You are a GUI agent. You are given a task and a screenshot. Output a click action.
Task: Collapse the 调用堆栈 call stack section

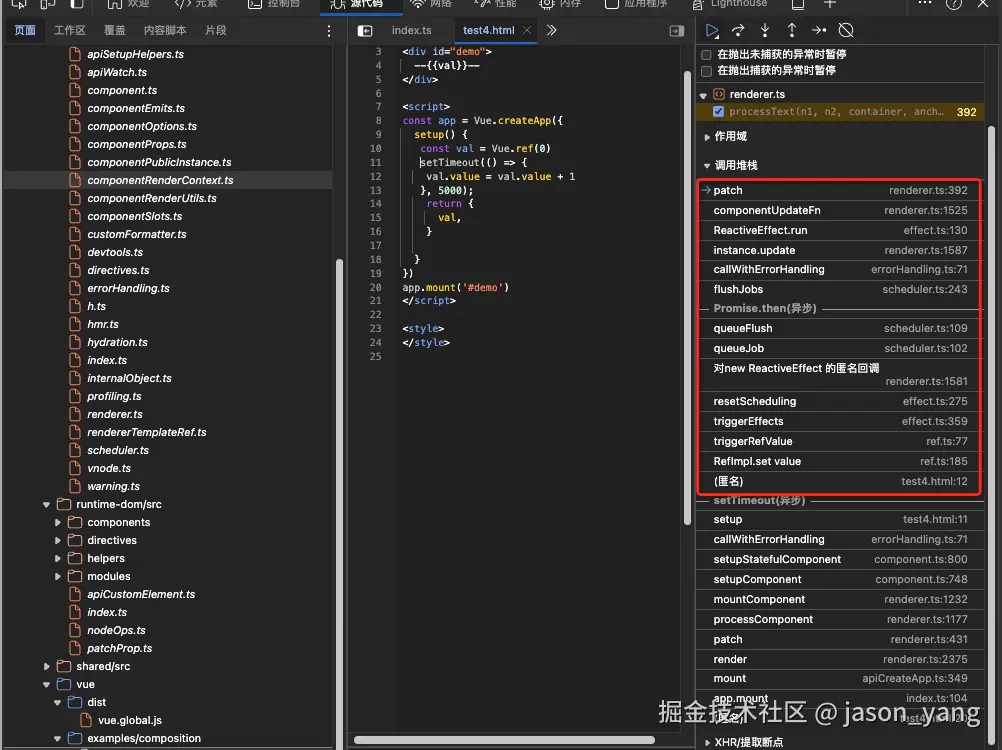[x=707, y=165]
